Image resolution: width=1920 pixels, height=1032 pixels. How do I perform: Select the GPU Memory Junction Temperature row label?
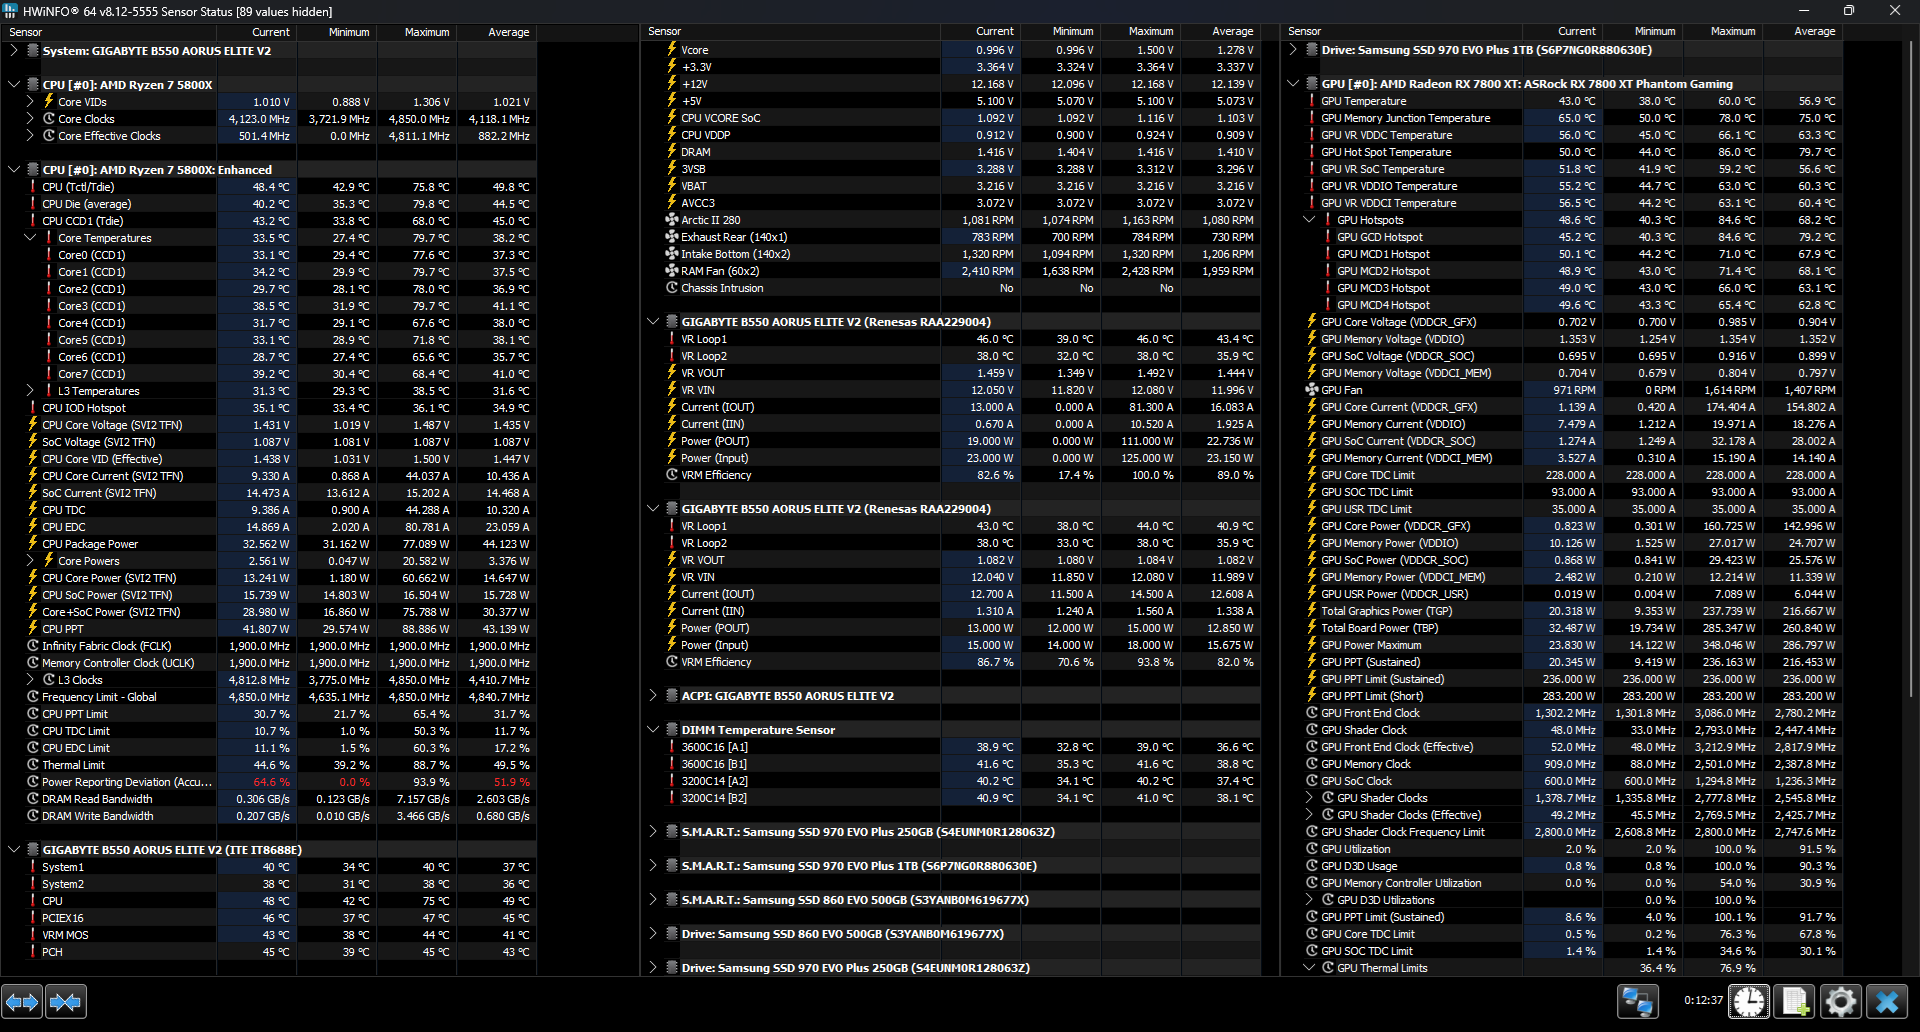[1406, 118]
